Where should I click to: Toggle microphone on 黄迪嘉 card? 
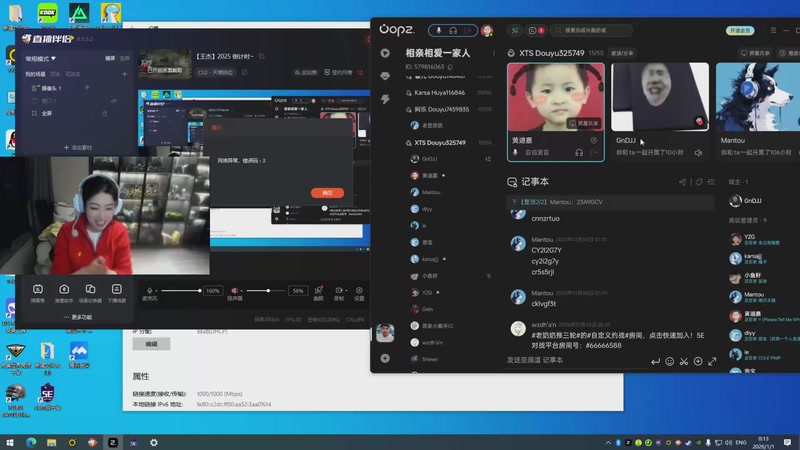[515, 153]
